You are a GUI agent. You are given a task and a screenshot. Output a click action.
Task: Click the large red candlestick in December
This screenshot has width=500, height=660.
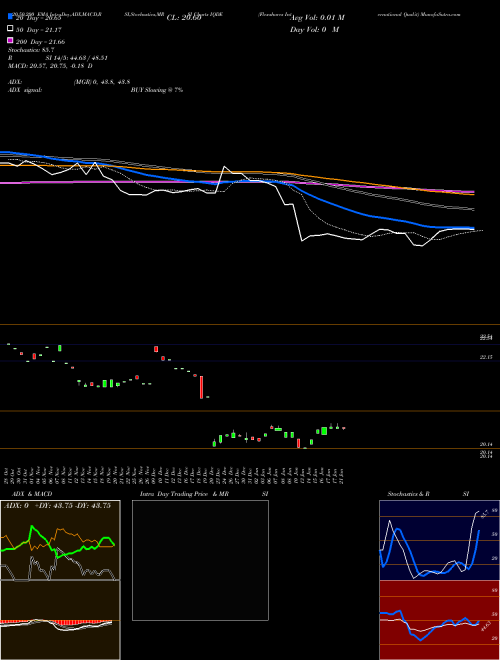tap(202, 387)
